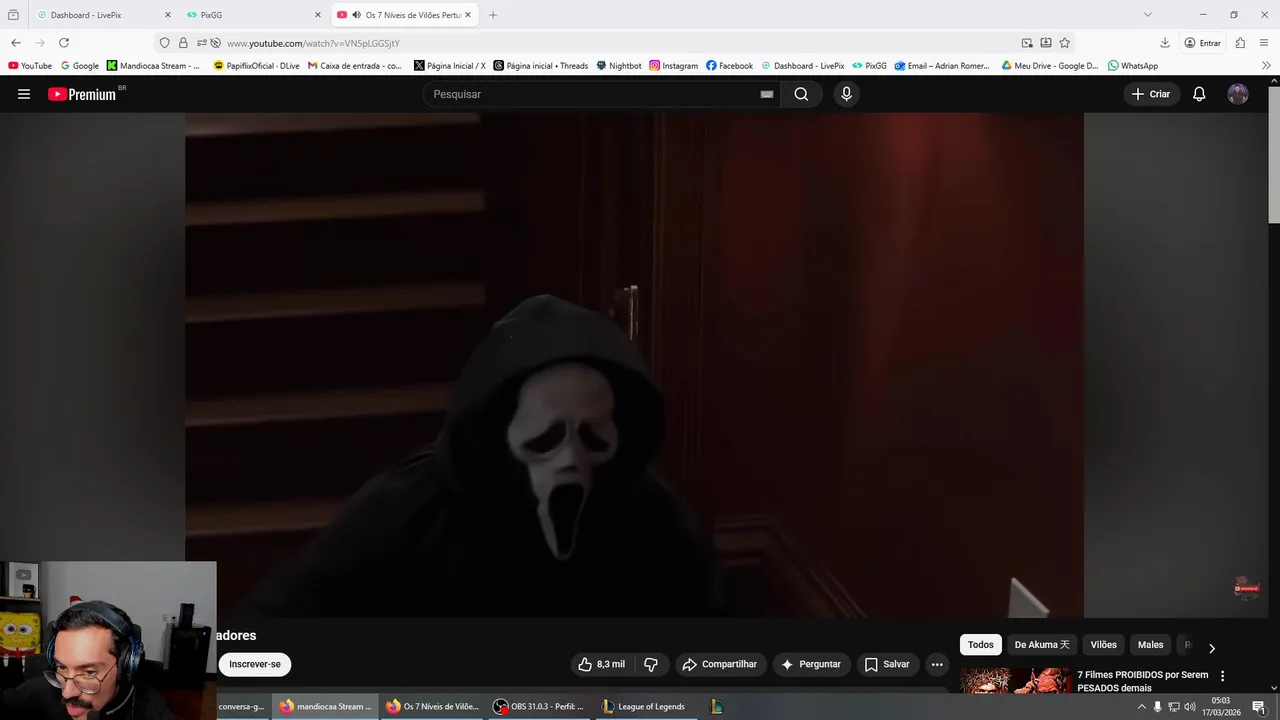Show more bookmarks chevron
1280x720 pixels.
coord(1266,66)
